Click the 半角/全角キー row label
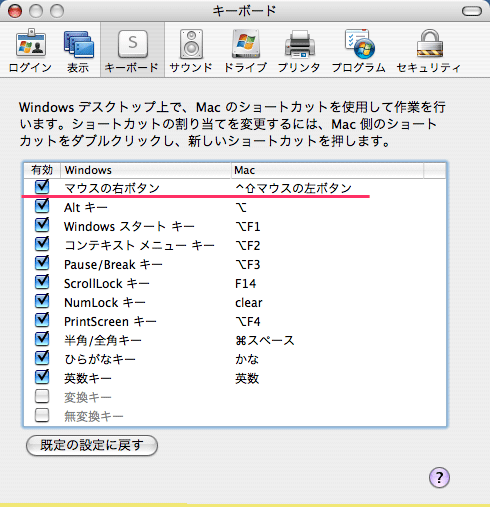Viewport: 490px width, 507px height. point(103,341)
